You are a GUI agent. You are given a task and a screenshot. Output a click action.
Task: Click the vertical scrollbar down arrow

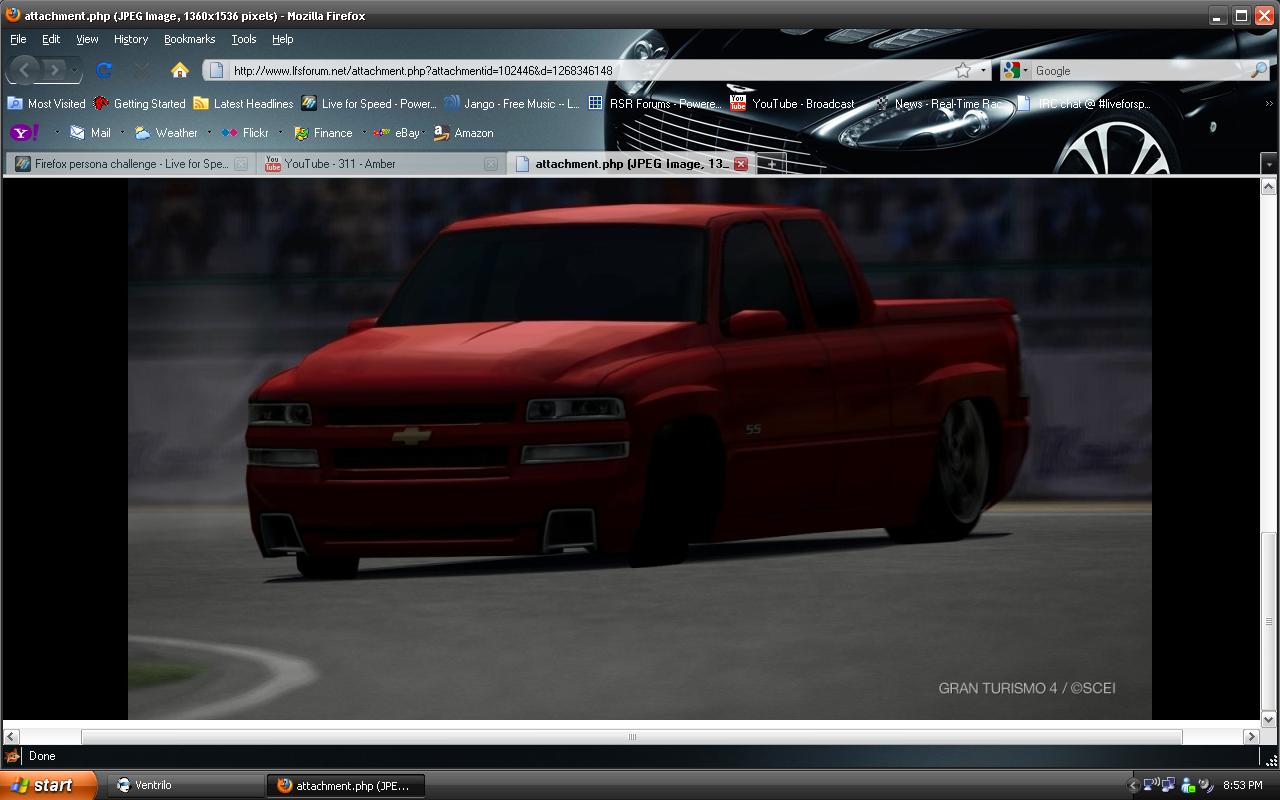click(x=1269, y=719)
